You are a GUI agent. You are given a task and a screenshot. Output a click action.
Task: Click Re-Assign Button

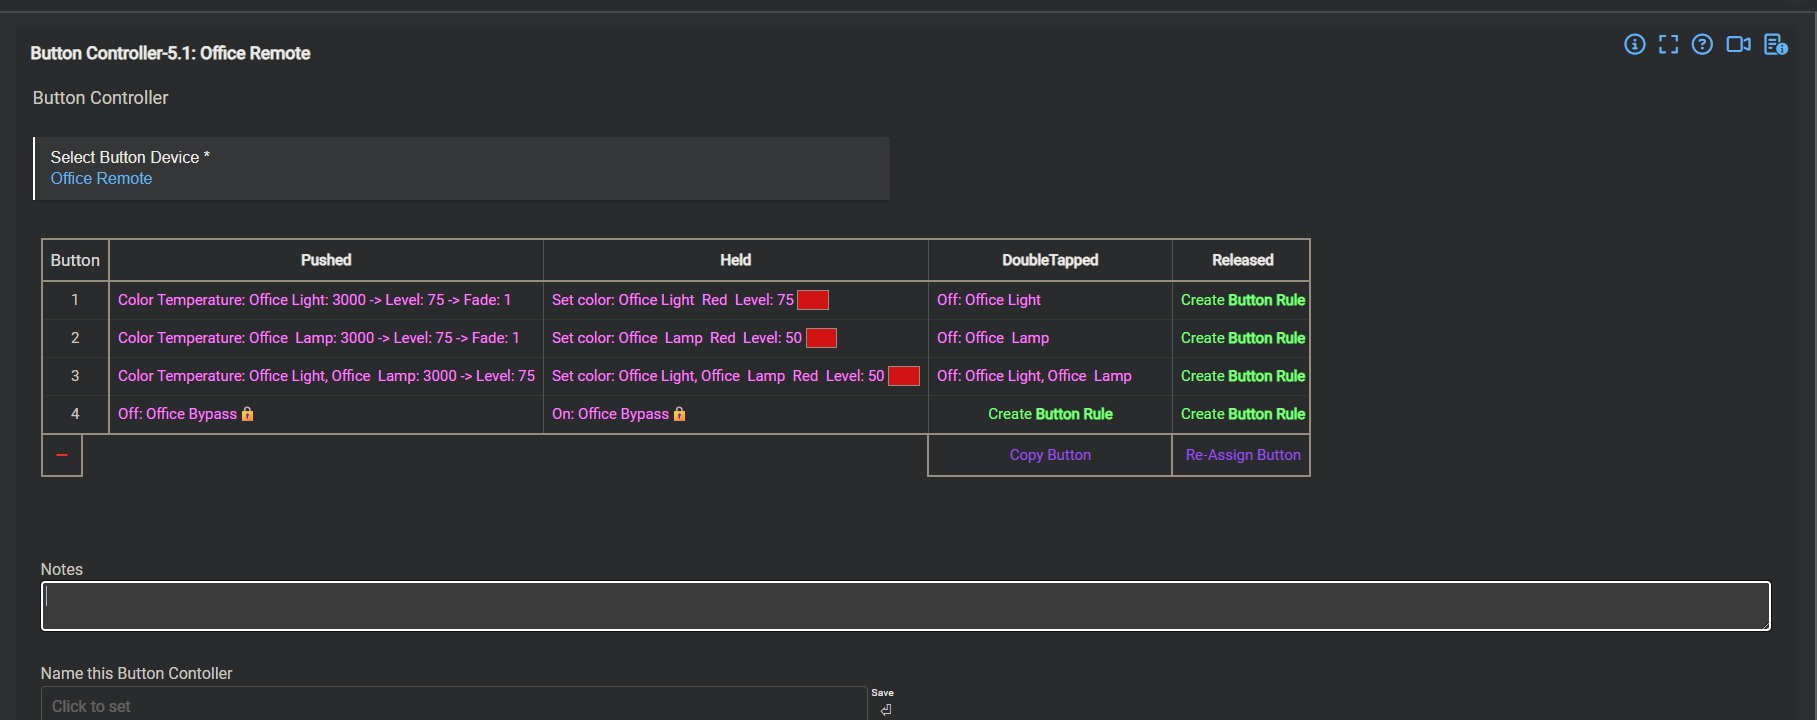click(x=1242, y=455)
